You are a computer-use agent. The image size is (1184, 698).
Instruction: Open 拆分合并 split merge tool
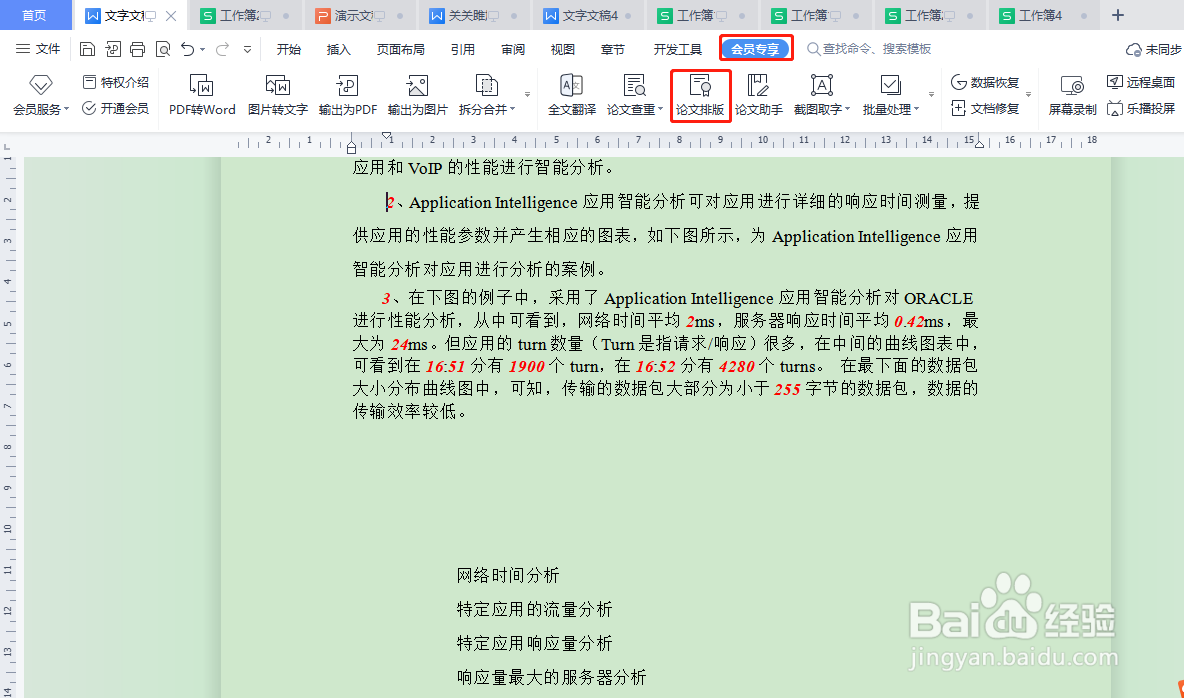(x=486, y=94)
